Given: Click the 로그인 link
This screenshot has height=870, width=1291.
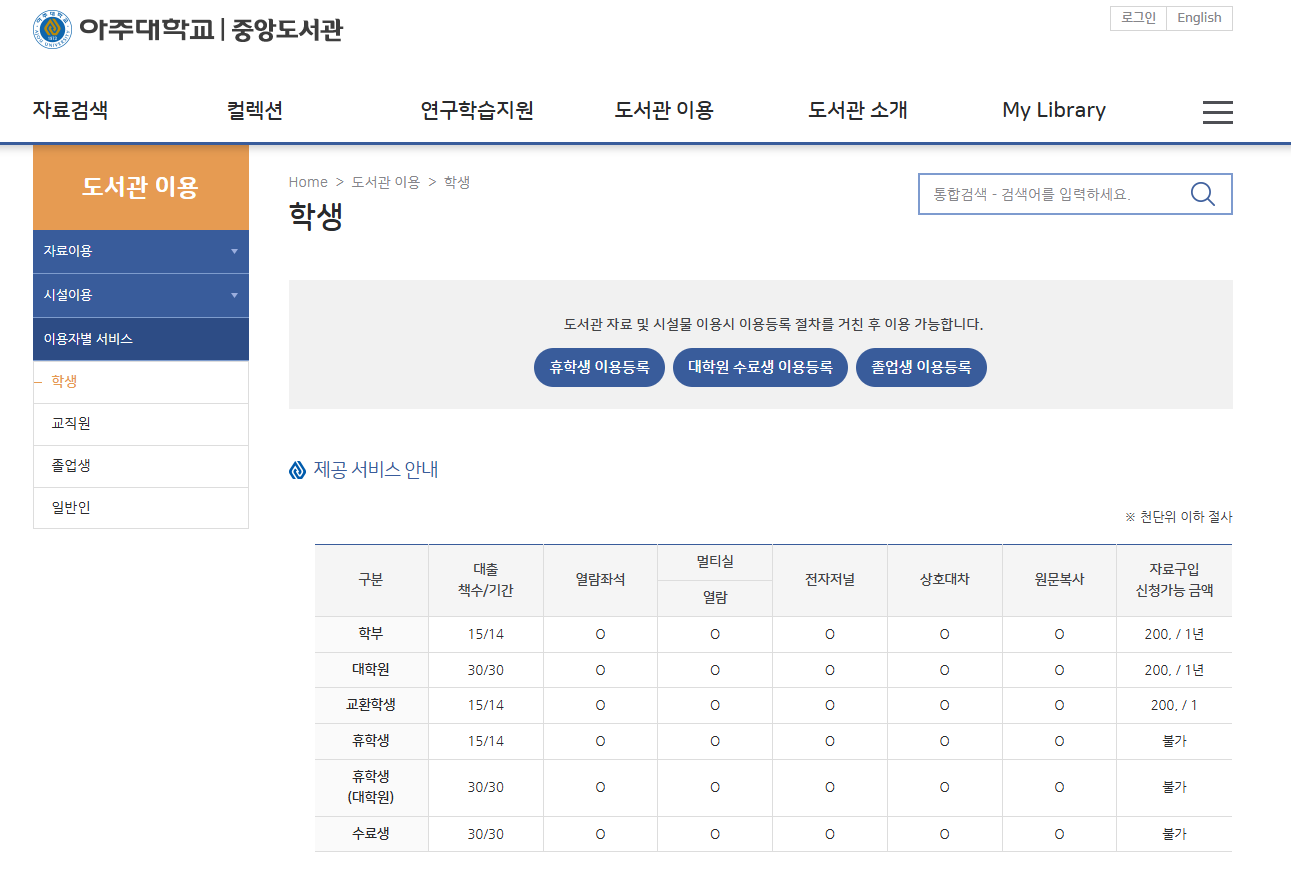Looking at the screenshot, I should [x=1138, y=18].
